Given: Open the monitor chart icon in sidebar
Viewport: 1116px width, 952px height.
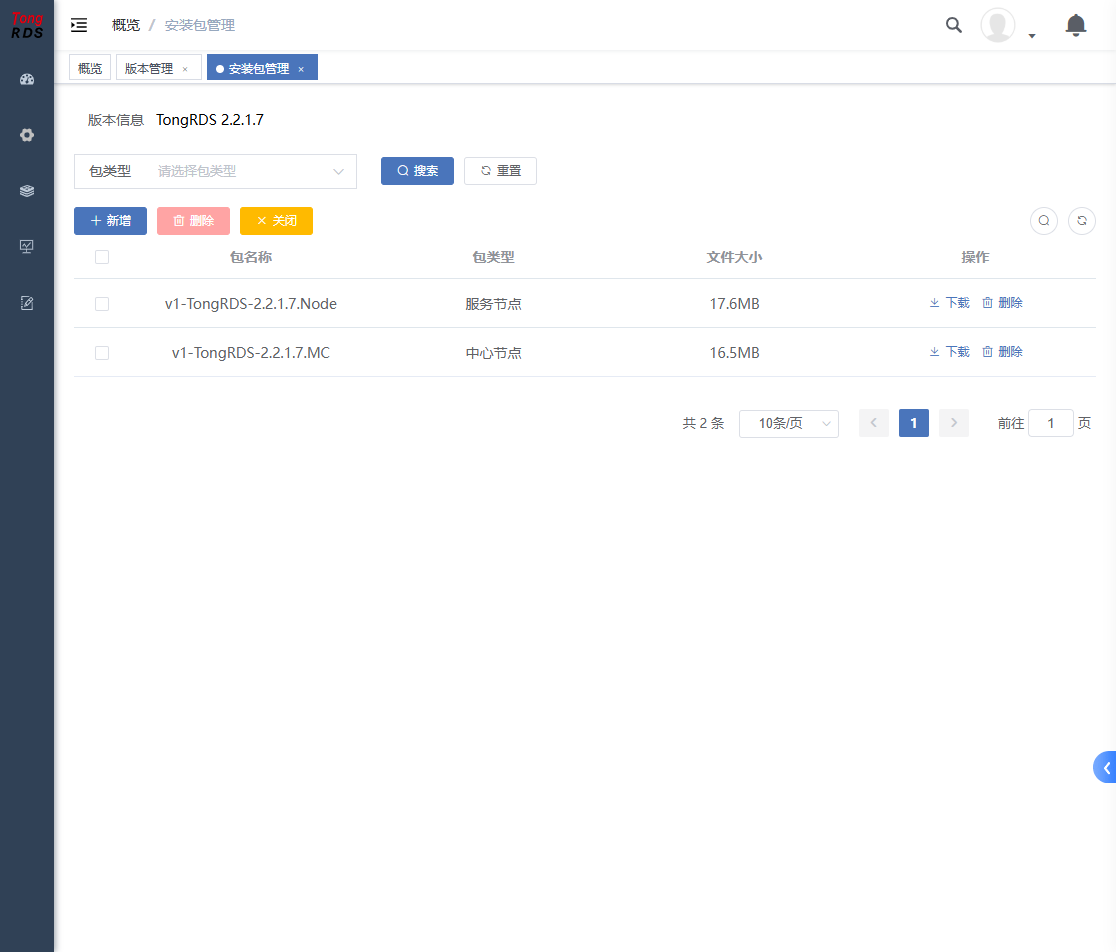Looking at the screenshot, I should click(27, 247).
